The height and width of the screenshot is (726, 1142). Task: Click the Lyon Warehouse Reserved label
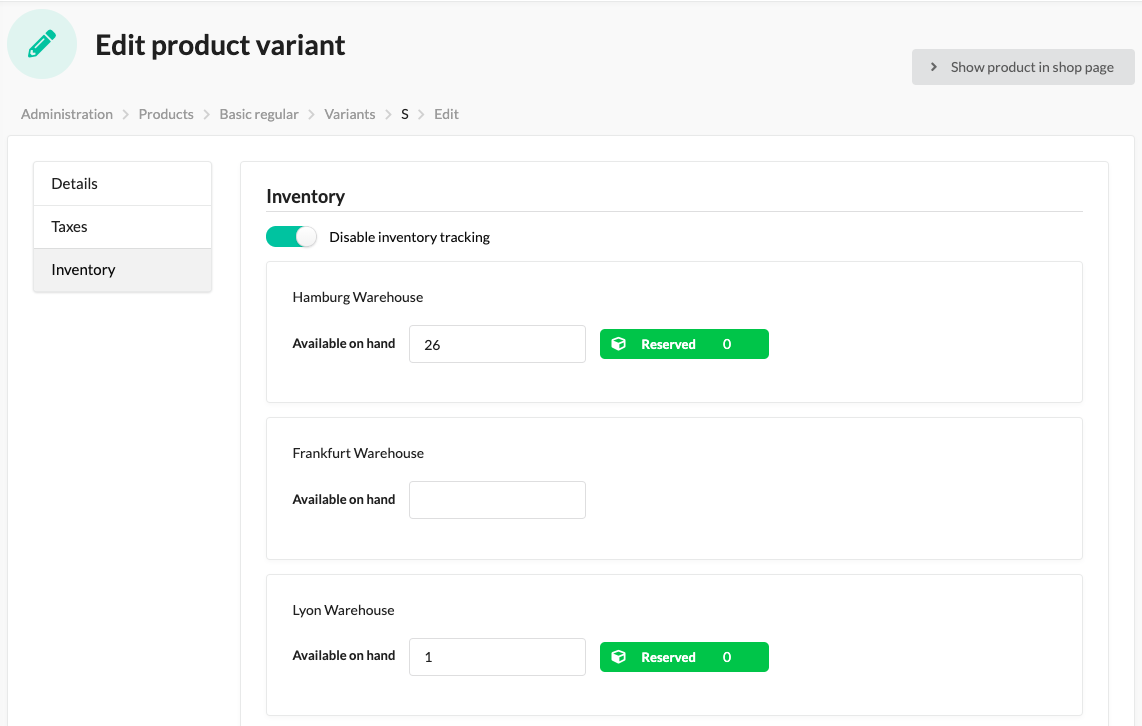(x=668, y=658)
